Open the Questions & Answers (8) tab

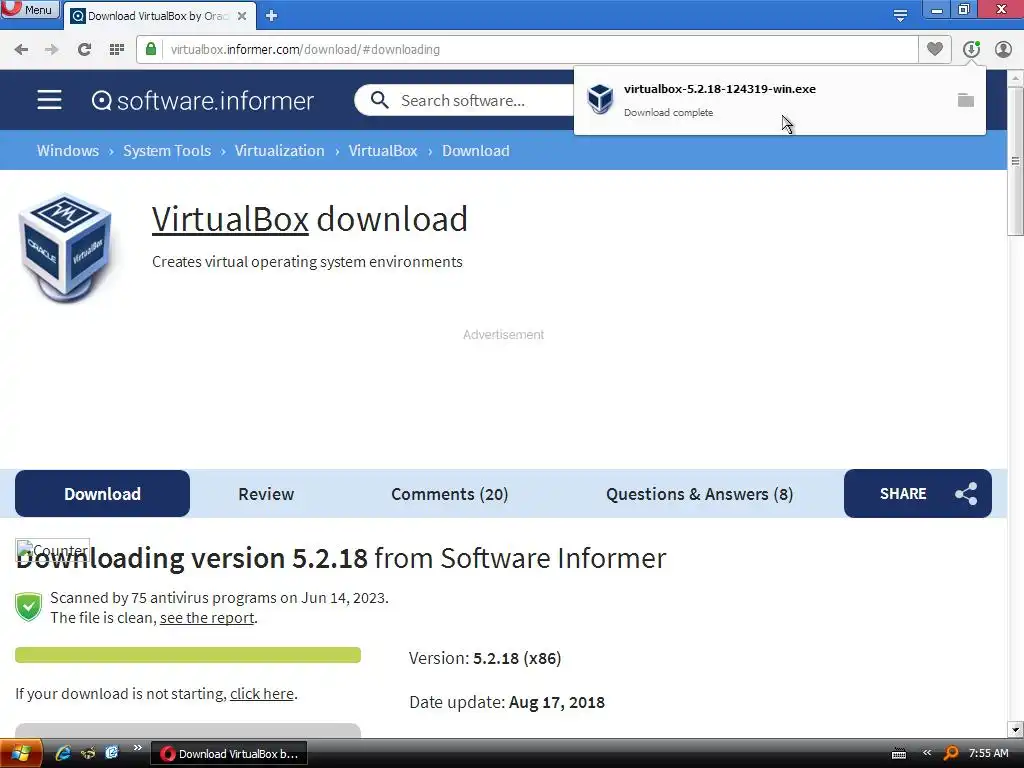pos(699,494)
